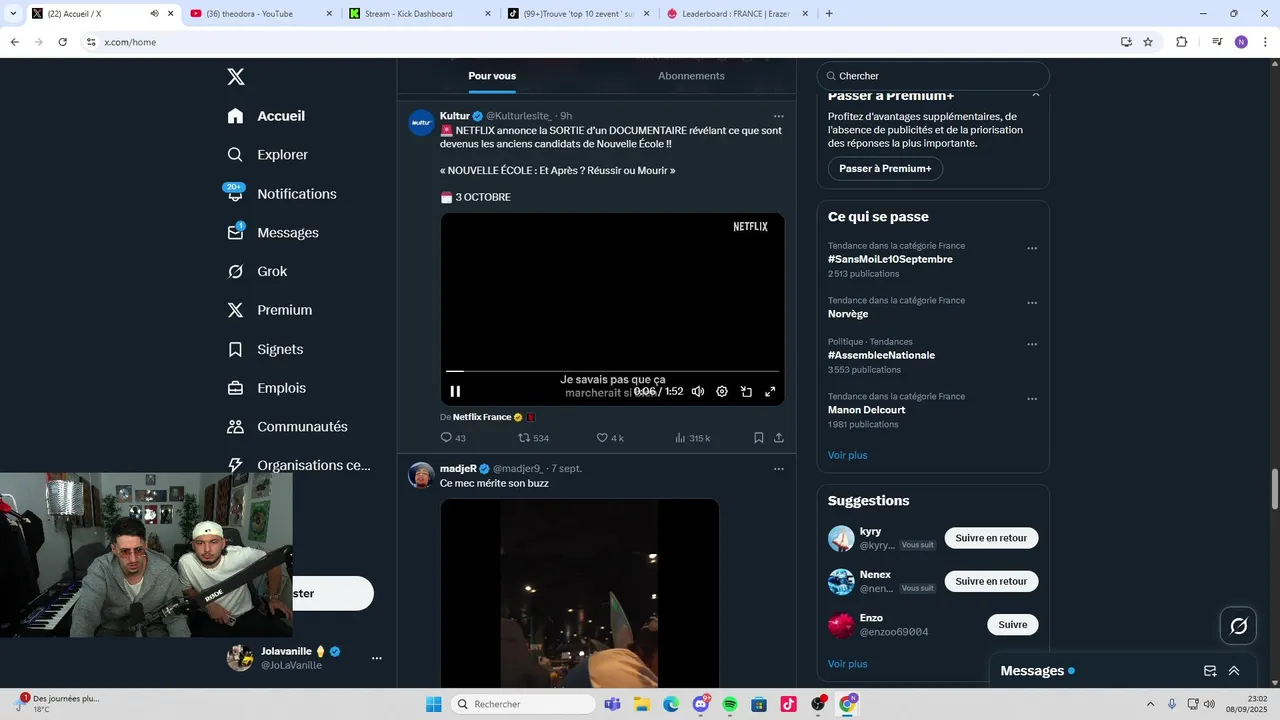Seek on the Netflix video progress bar

(612, 371)
